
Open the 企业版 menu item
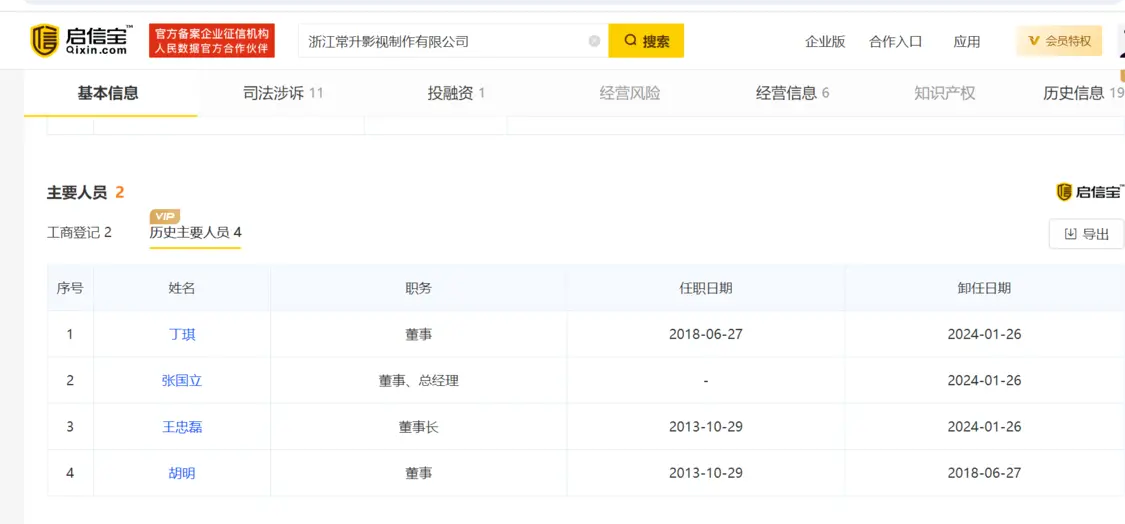pyautogui.click(x=825, y=42)
